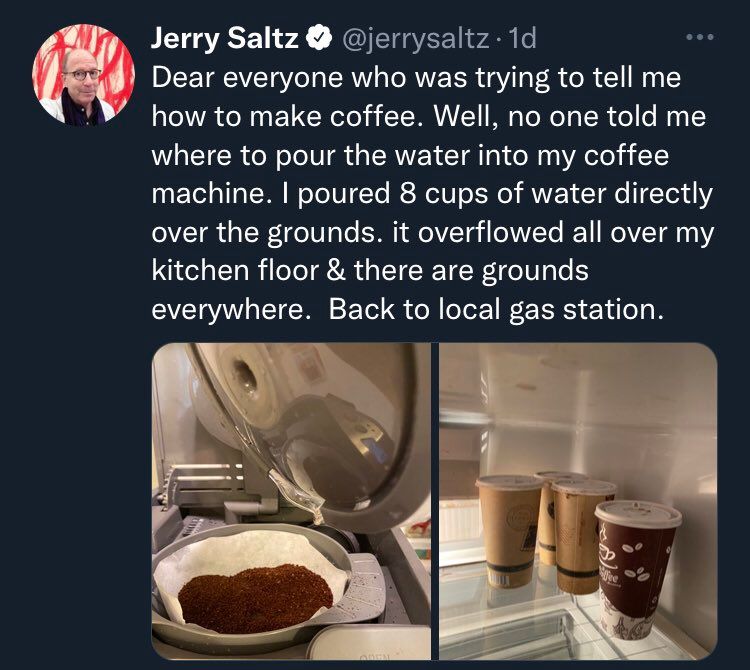
Task: Click the red coffee-bean patterned cup in the right photo
Action: (634, 569)
